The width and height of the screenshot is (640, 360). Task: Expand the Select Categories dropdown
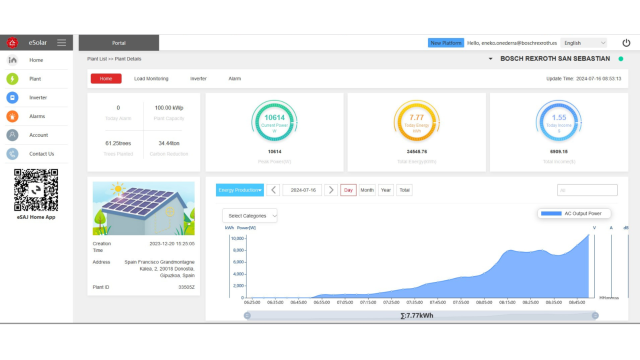[x=250, y=216]
